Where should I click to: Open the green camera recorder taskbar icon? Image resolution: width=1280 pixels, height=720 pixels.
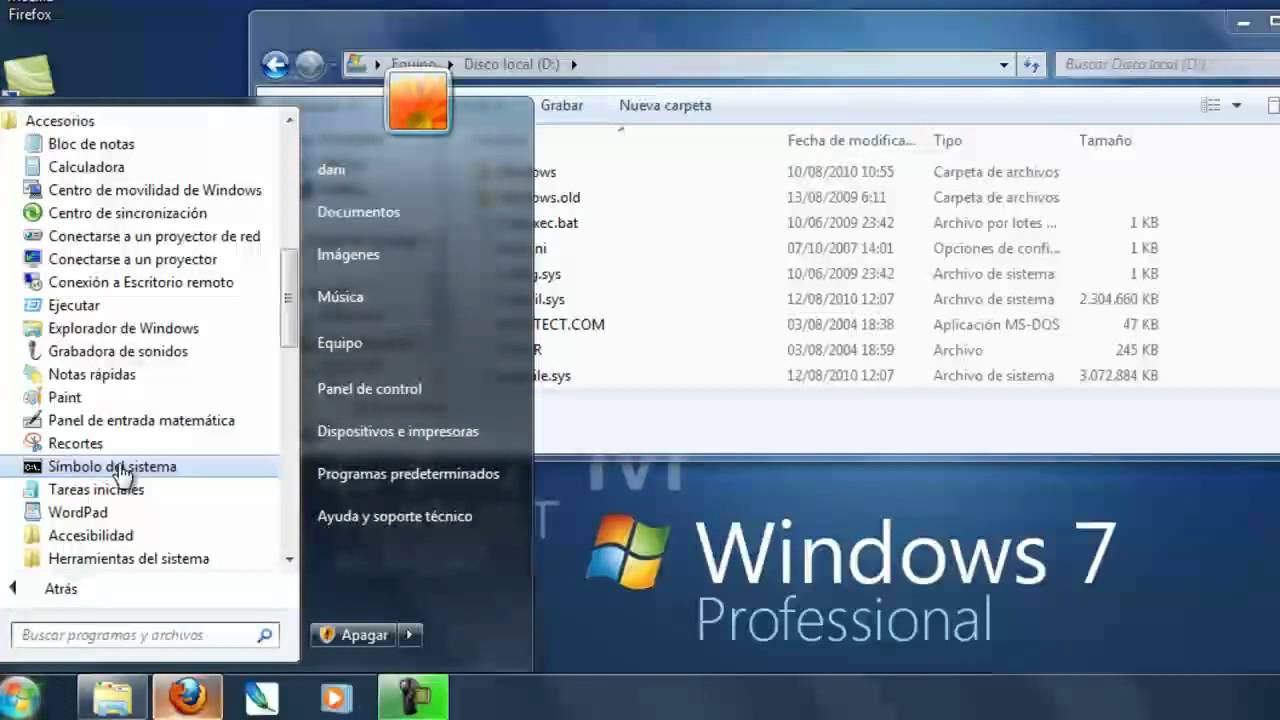coord(413,697)
